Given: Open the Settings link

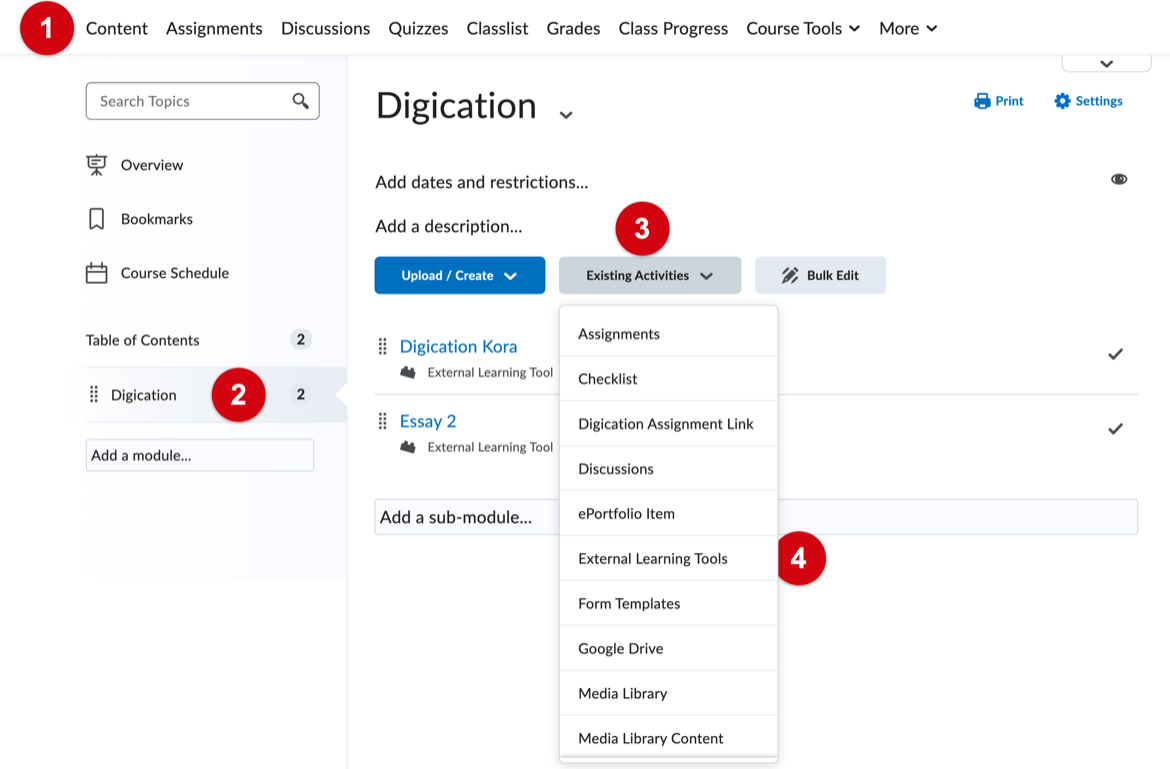Looking at the screenshot, I should [1088, 101].
